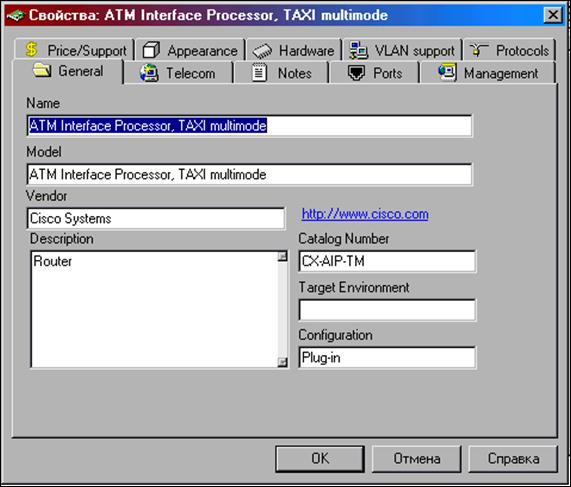Viewport: 571px width, 487px height.
Task: Click inside the Name input field
Action: coord(249,126)
